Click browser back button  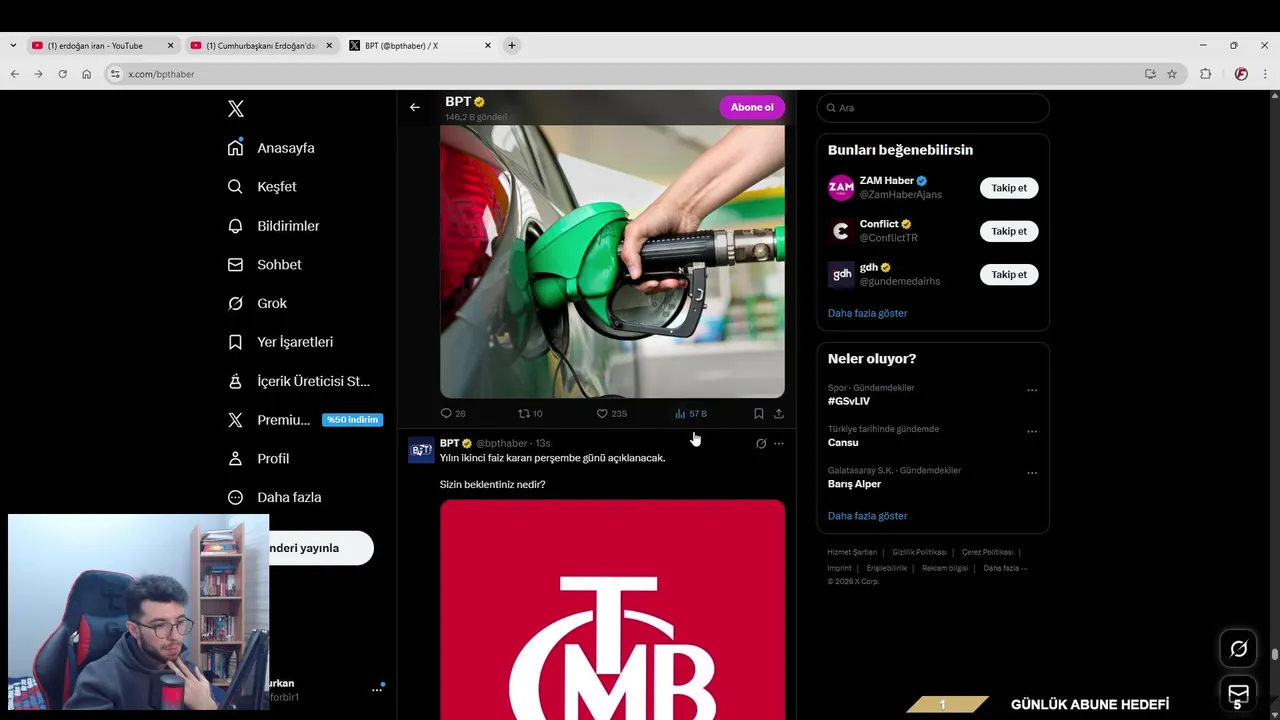14,74
